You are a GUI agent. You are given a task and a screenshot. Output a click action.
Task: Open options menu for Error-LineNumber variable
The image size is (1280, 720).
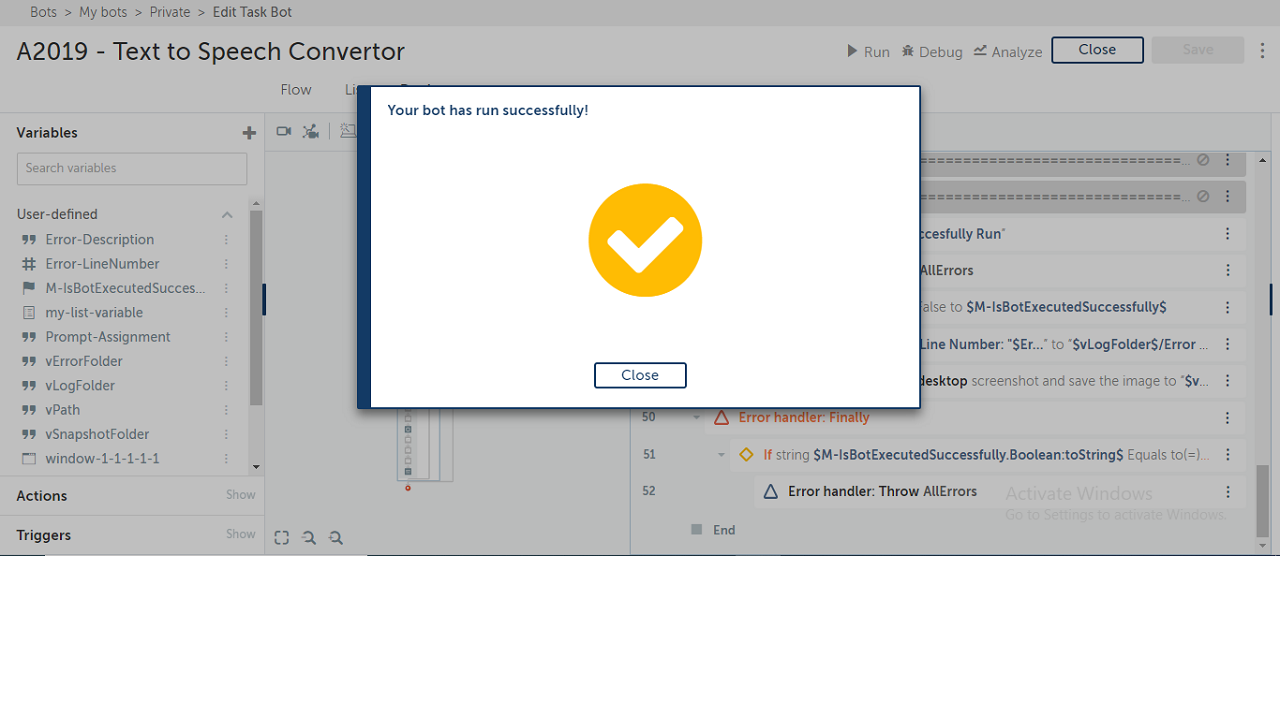tap(226, 264)
